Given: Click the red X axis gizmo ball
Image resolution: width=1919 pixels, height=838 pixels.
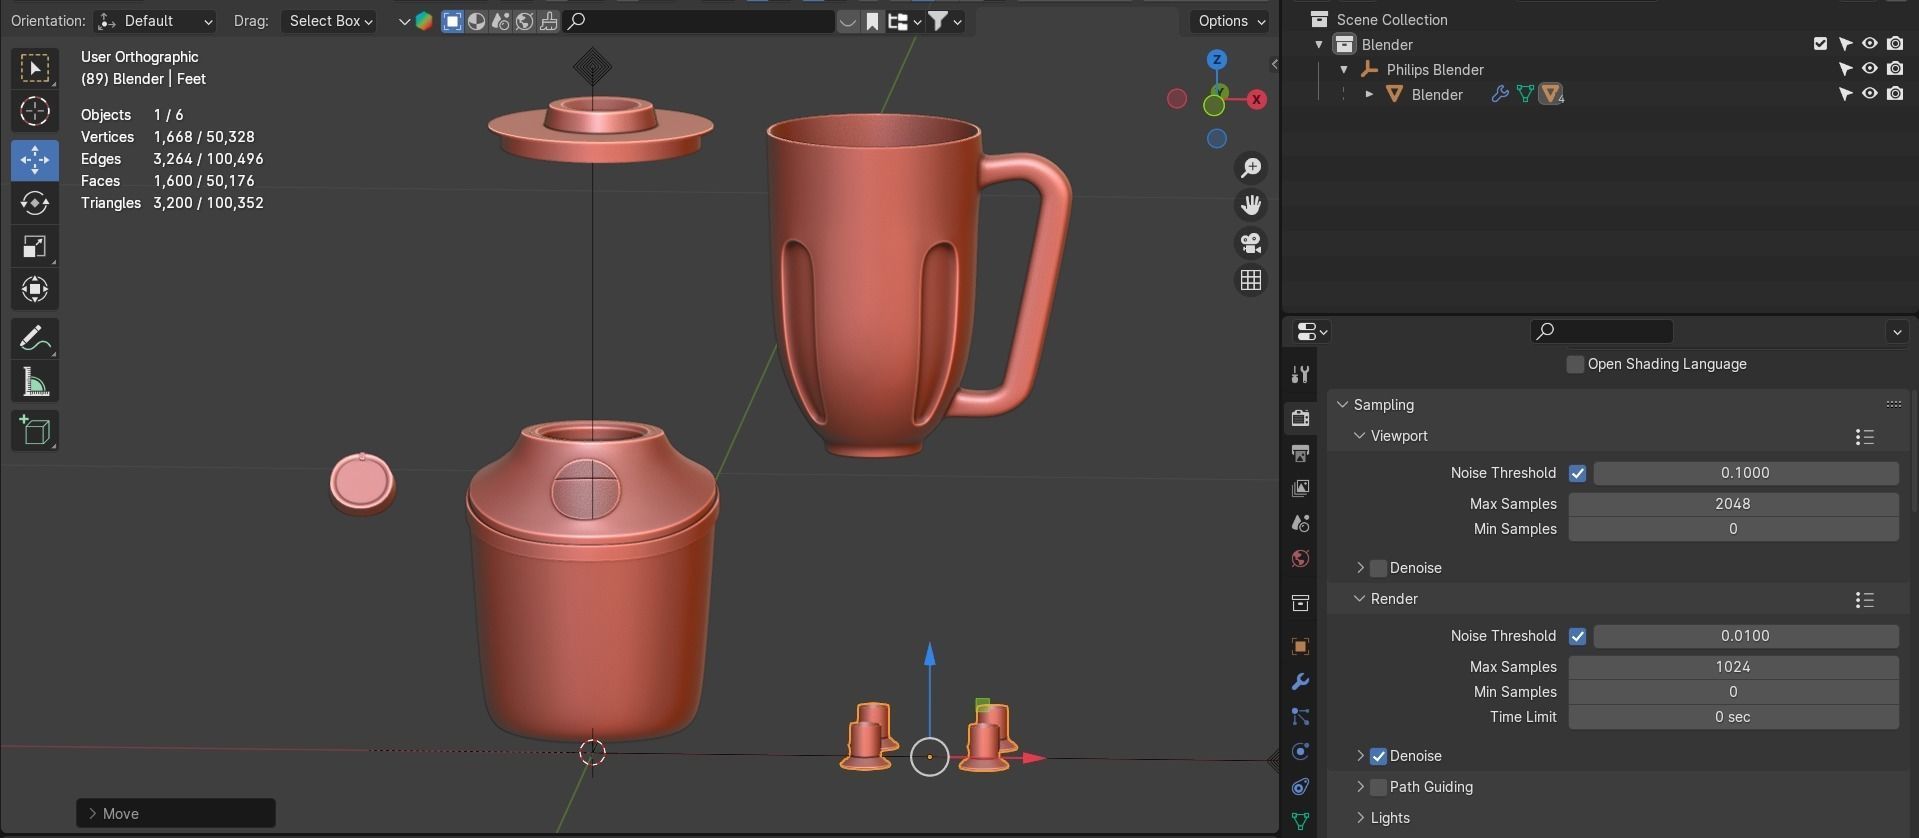Looking at the screenshot, I should point(1256,99).
